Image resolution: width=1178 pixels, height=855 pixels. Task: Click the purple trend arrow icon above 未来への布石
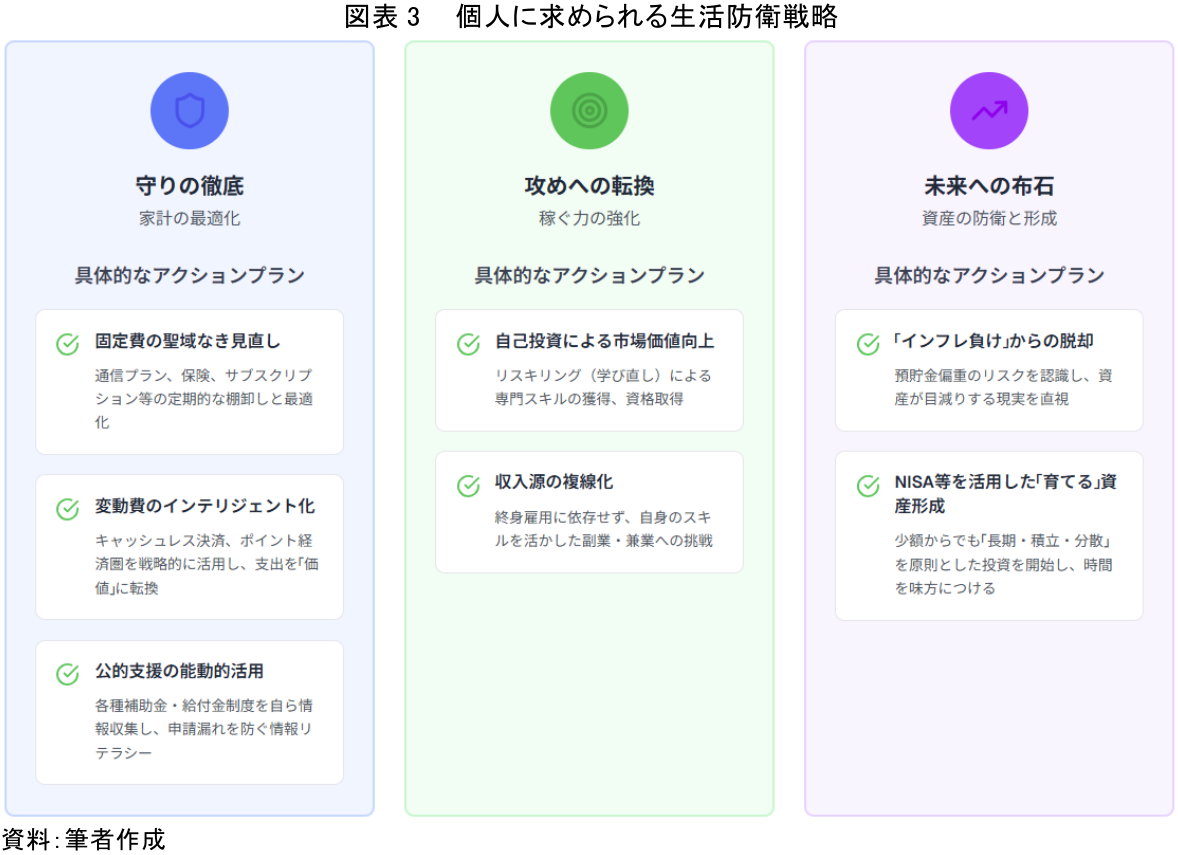click(x=989, y=110)
